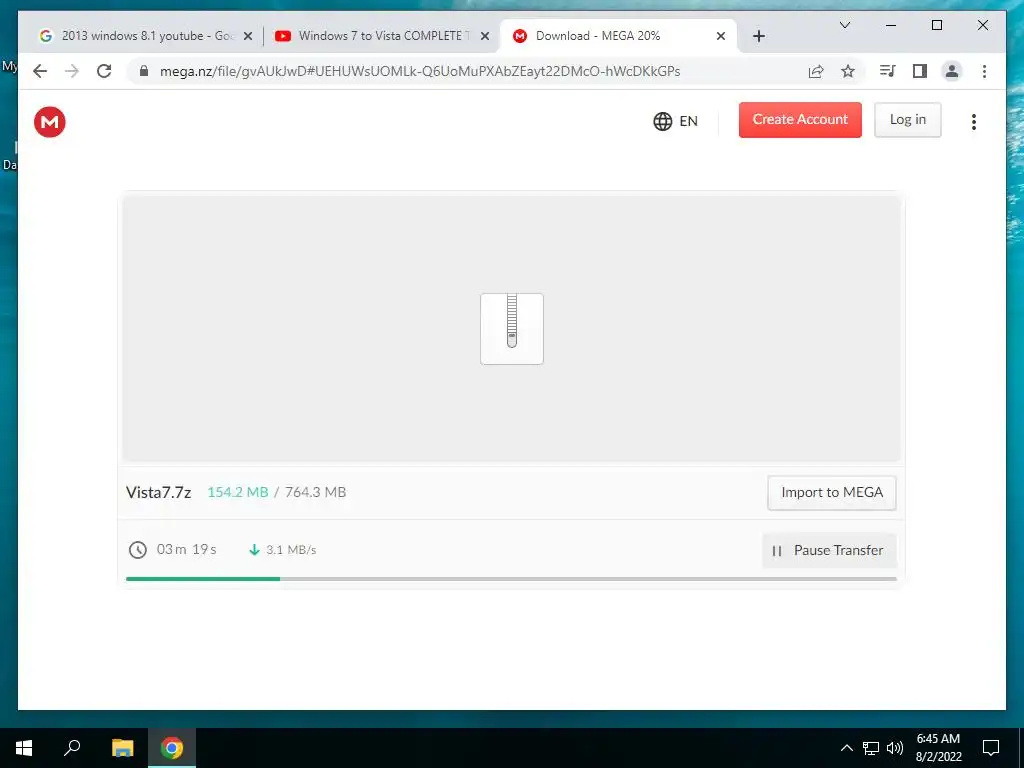This screenshot has height=768, width=1024.
Task: Open Windows Start menu
Action: point(24,748)
